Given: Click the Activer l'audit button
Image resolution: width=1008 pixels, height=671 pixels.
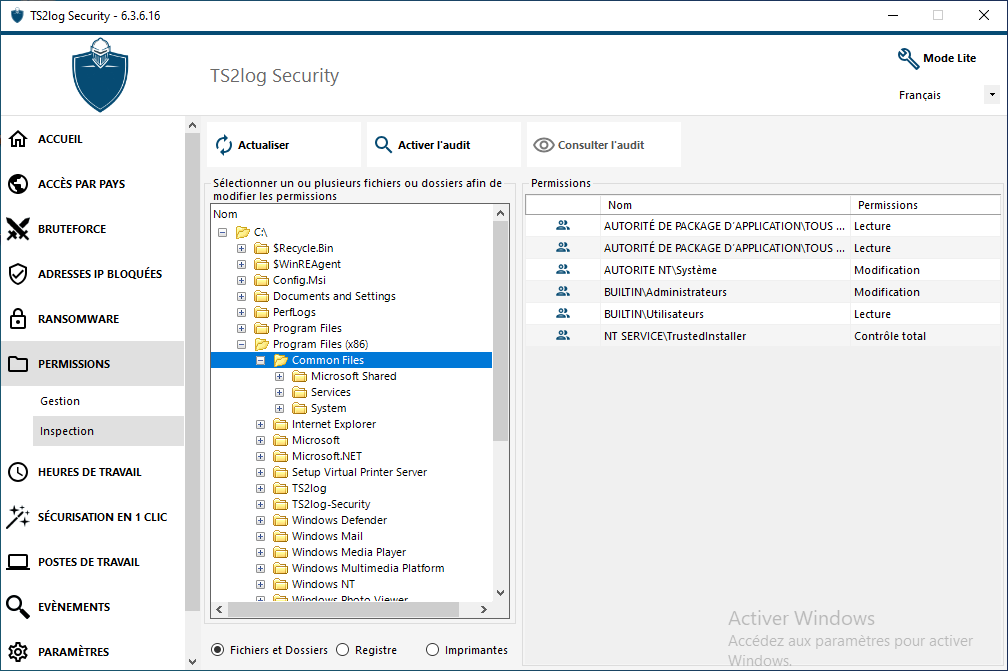Looking at the screenshot, I should coord(444,145).
